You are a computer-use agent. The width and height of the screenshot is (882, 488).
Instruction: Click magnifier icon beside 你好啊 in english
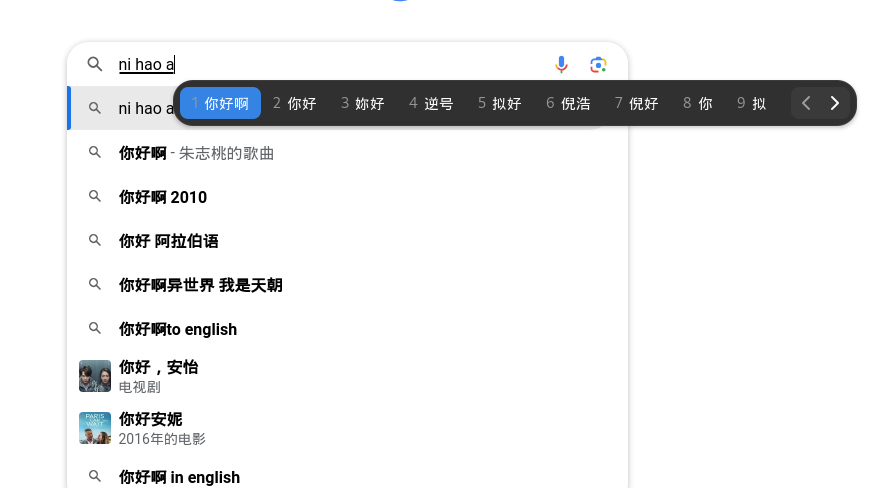pos(94,476)
